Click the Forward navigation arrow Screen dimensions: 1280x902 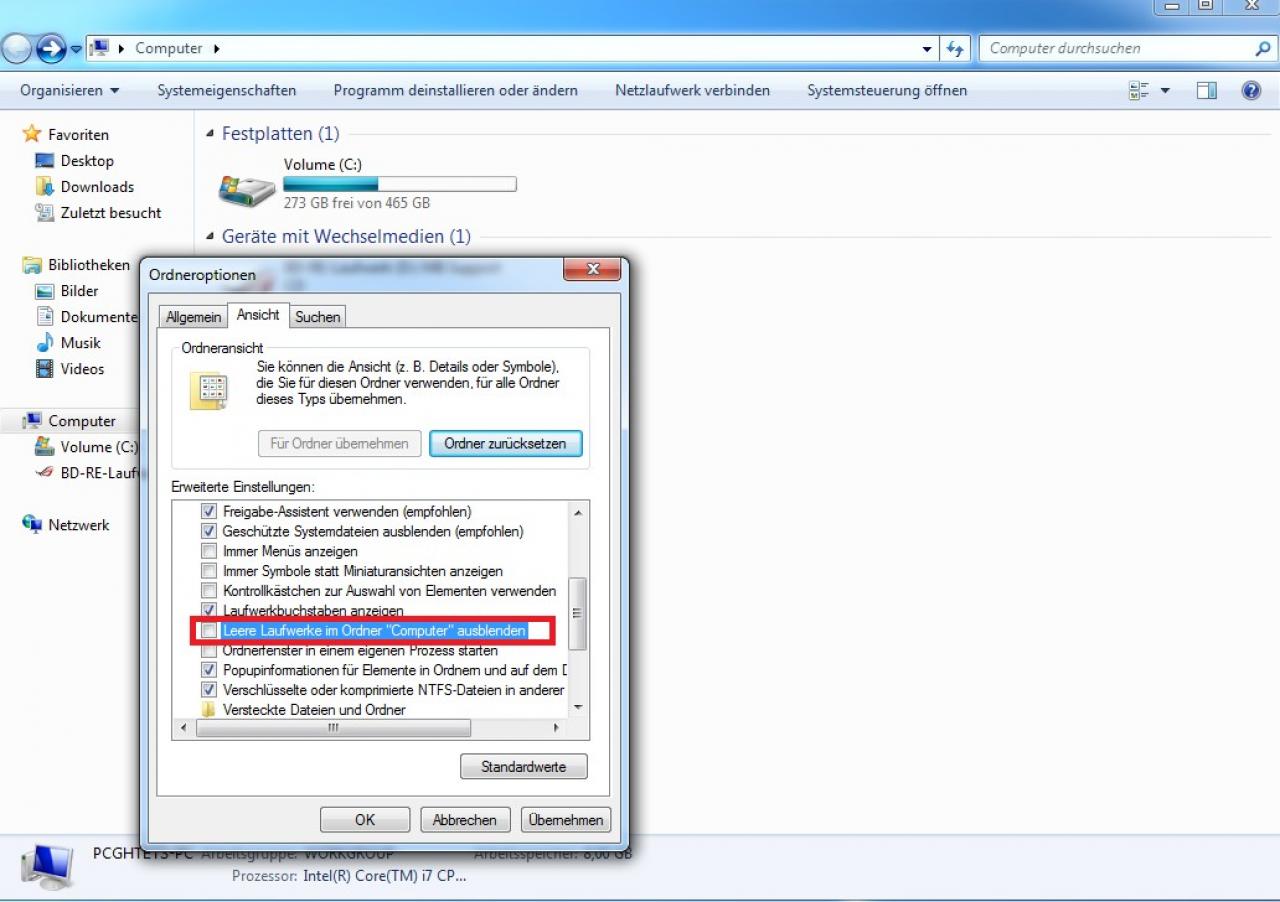pyautogui.click(x=50, y=48)
